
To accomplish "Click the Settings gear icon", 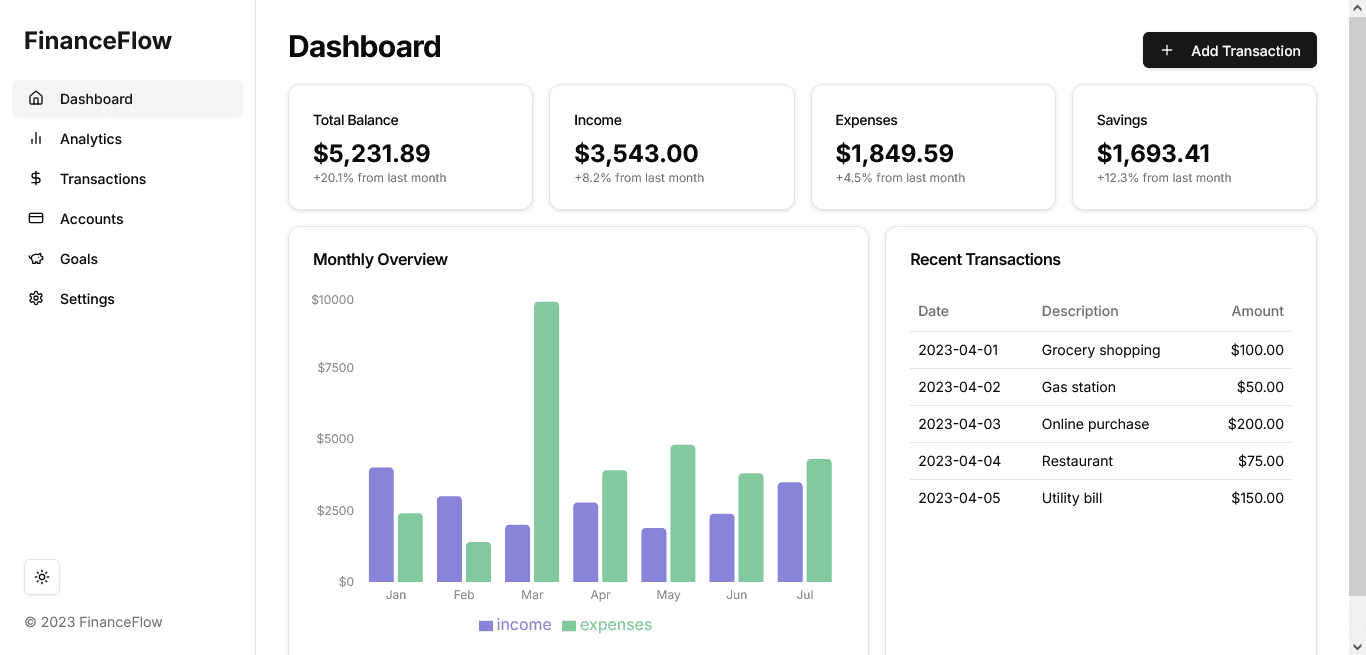I will (36, 298).
